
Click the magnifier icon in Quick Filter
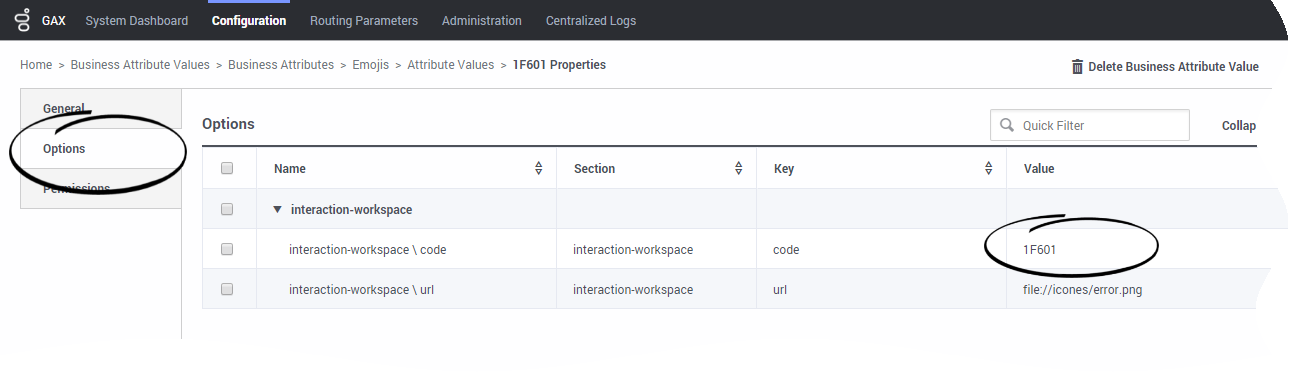point(1007,126)
